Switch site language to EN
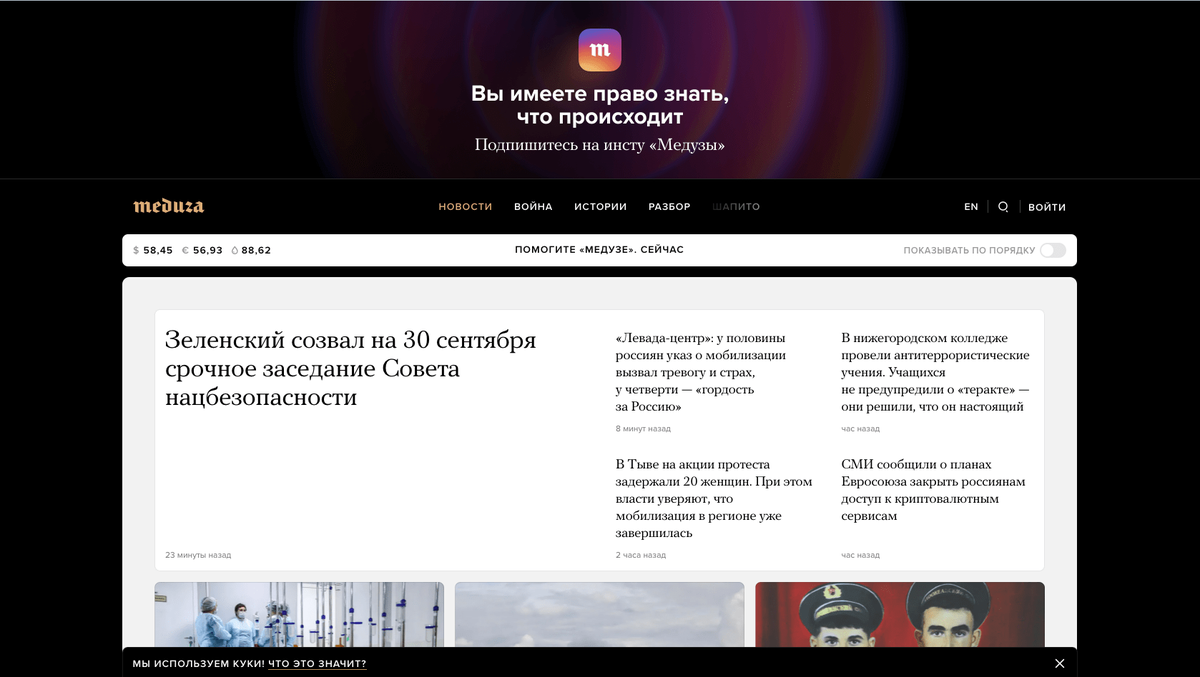The width and height of the screenshot is (1200, 677). click(971, 207)
